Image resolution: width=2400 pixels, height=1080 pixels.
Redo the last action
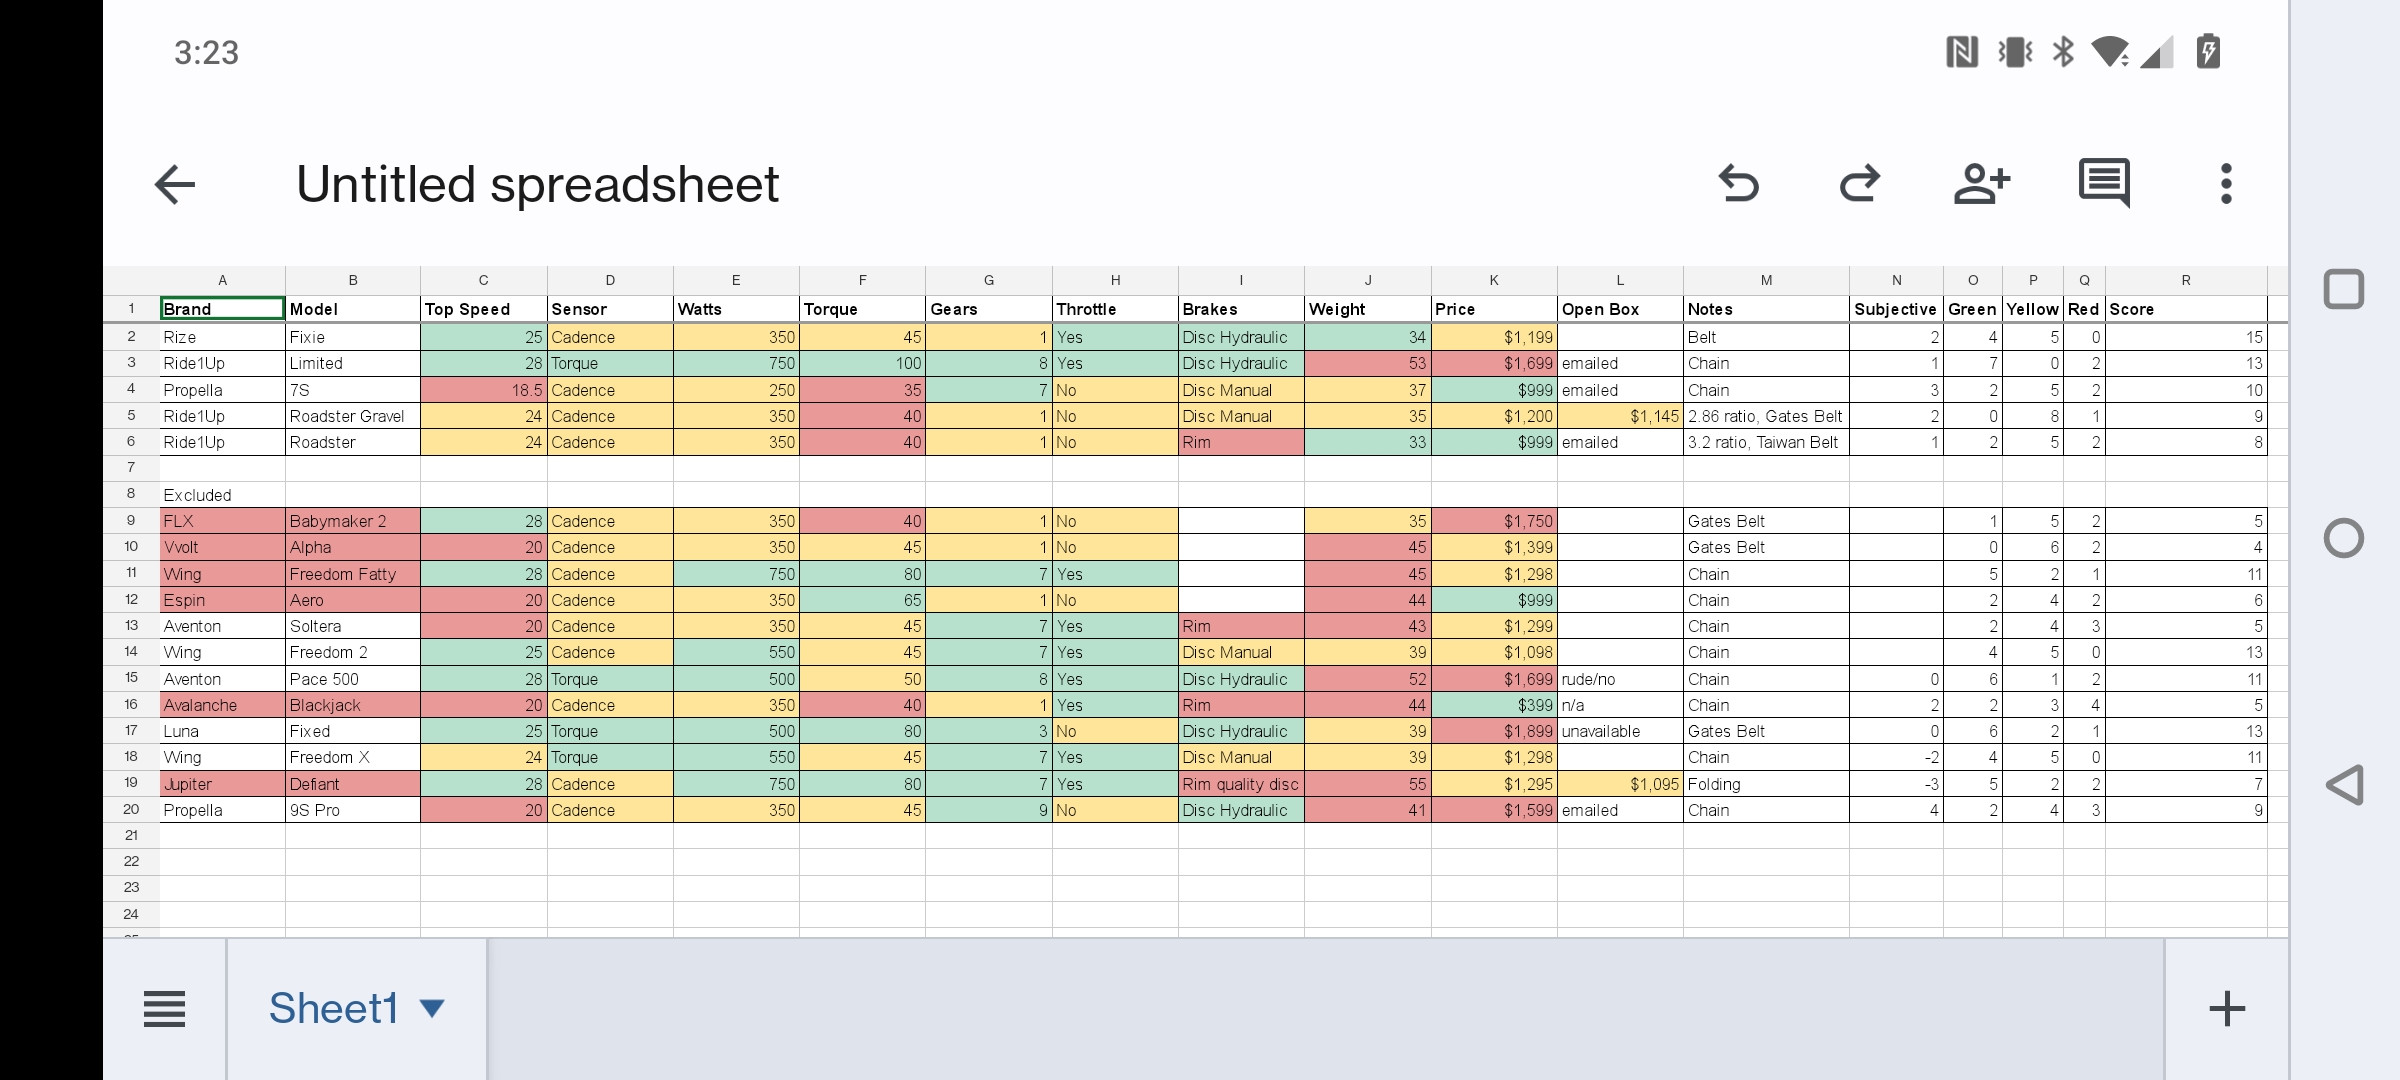1860,184
